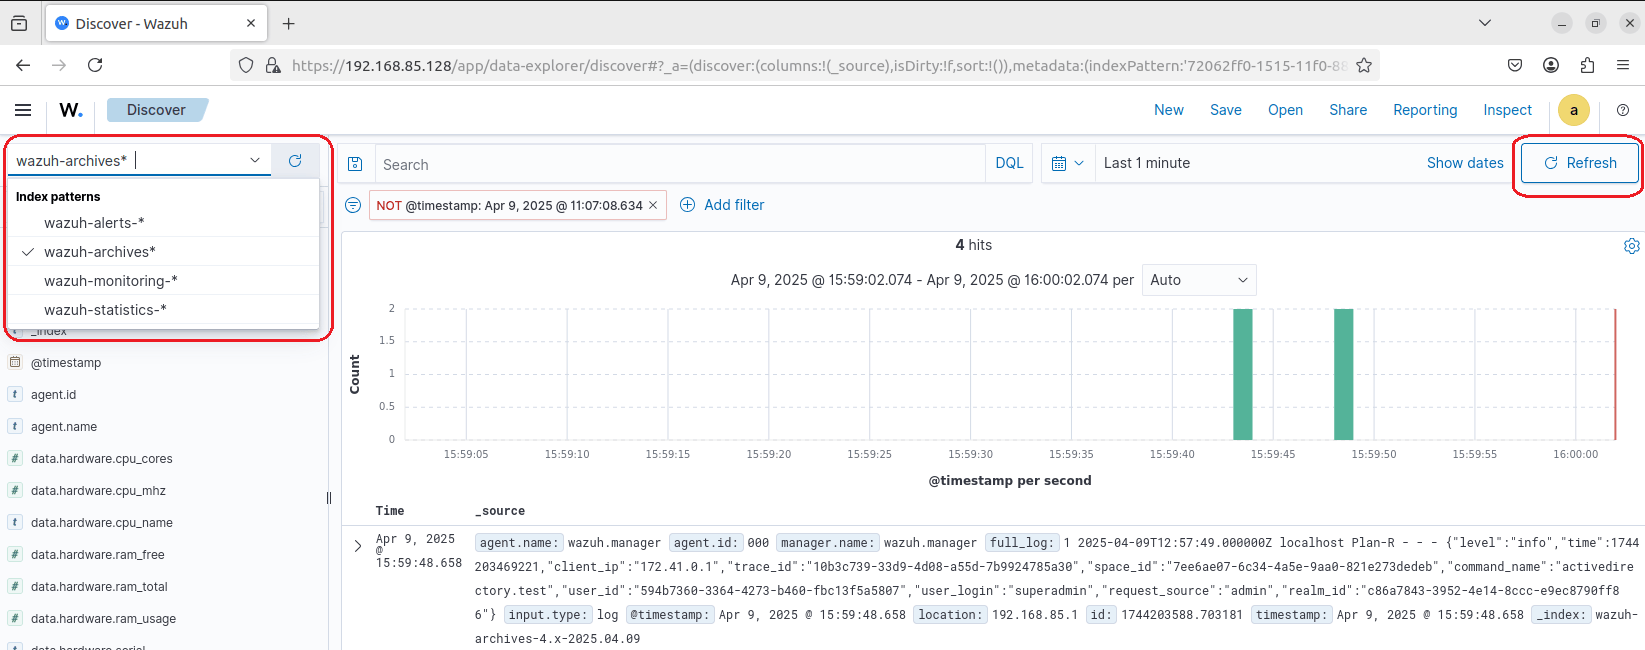Toggle DQL query language switch
Image resolution: width=1645 pixels, height=650 pixels.
coord(1009,163)
